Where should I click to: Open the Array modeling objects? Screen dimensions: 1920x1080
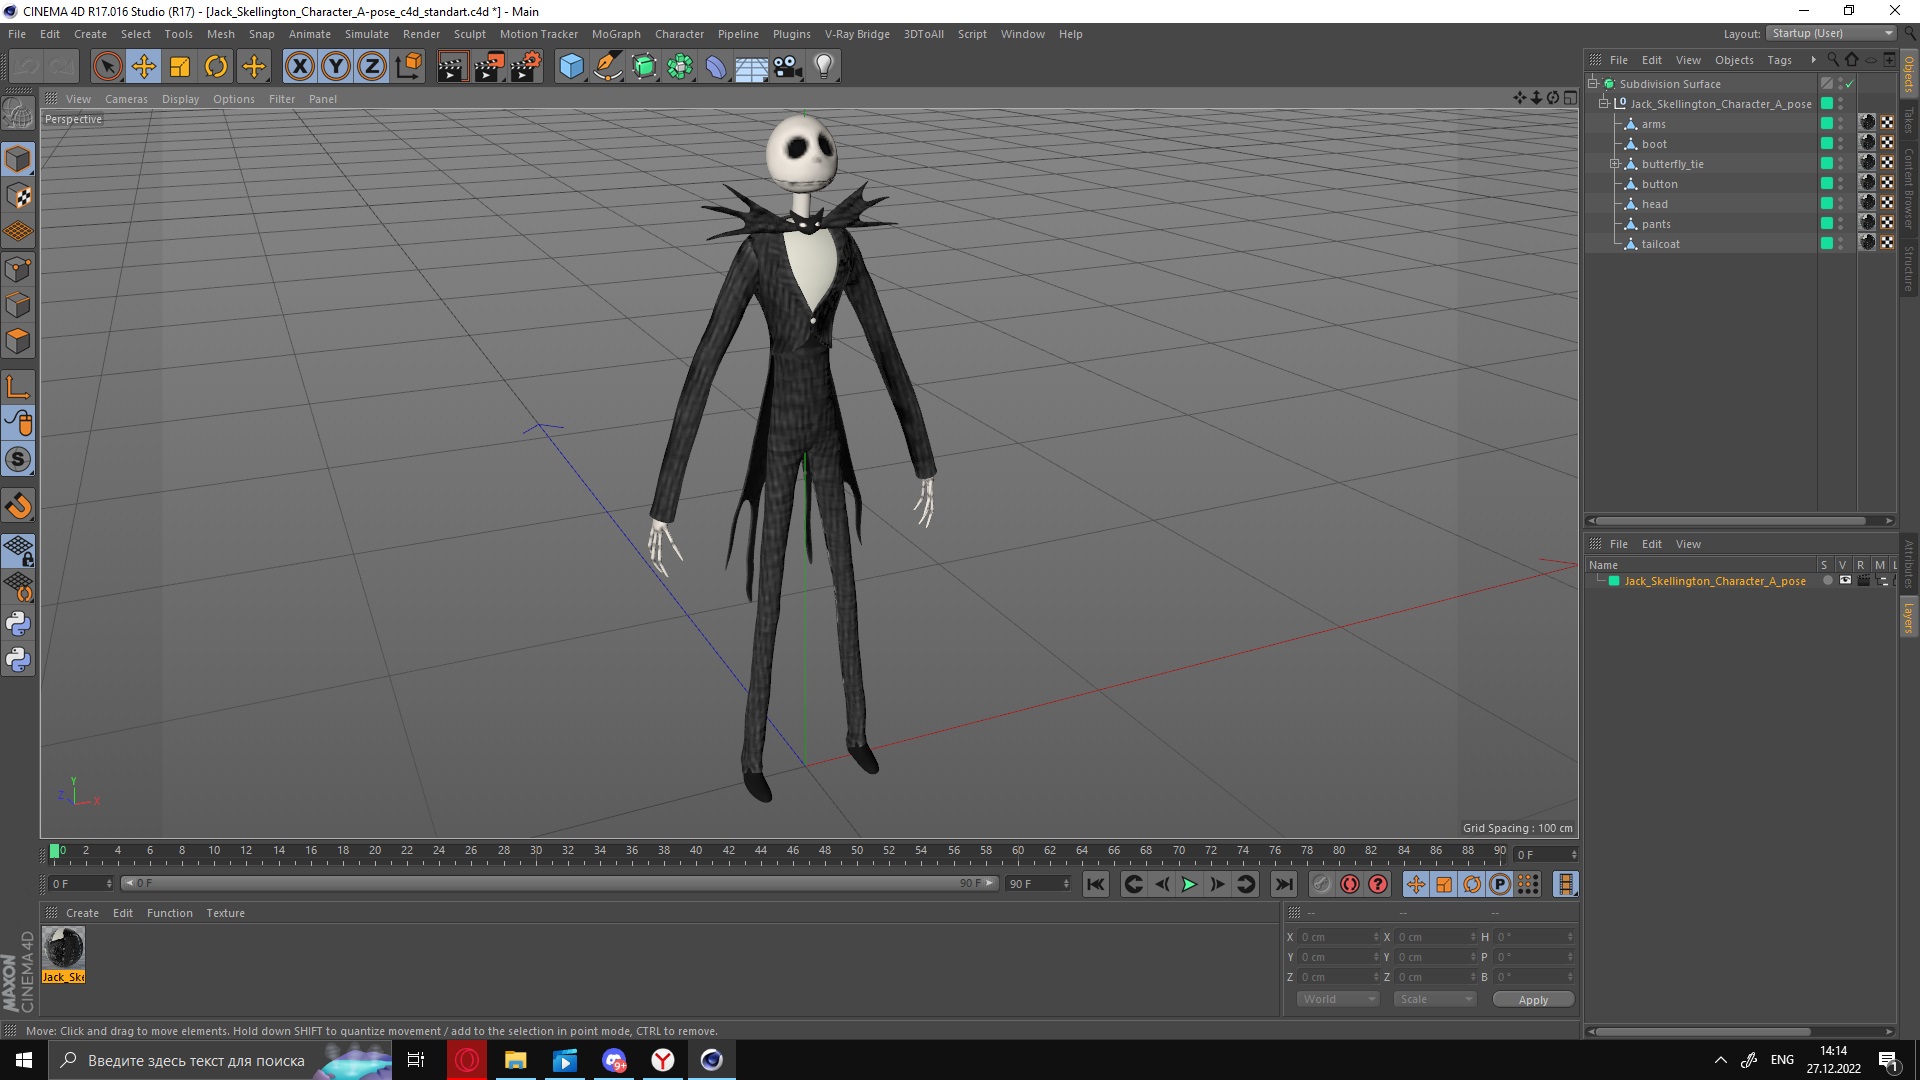click(680, 67)
